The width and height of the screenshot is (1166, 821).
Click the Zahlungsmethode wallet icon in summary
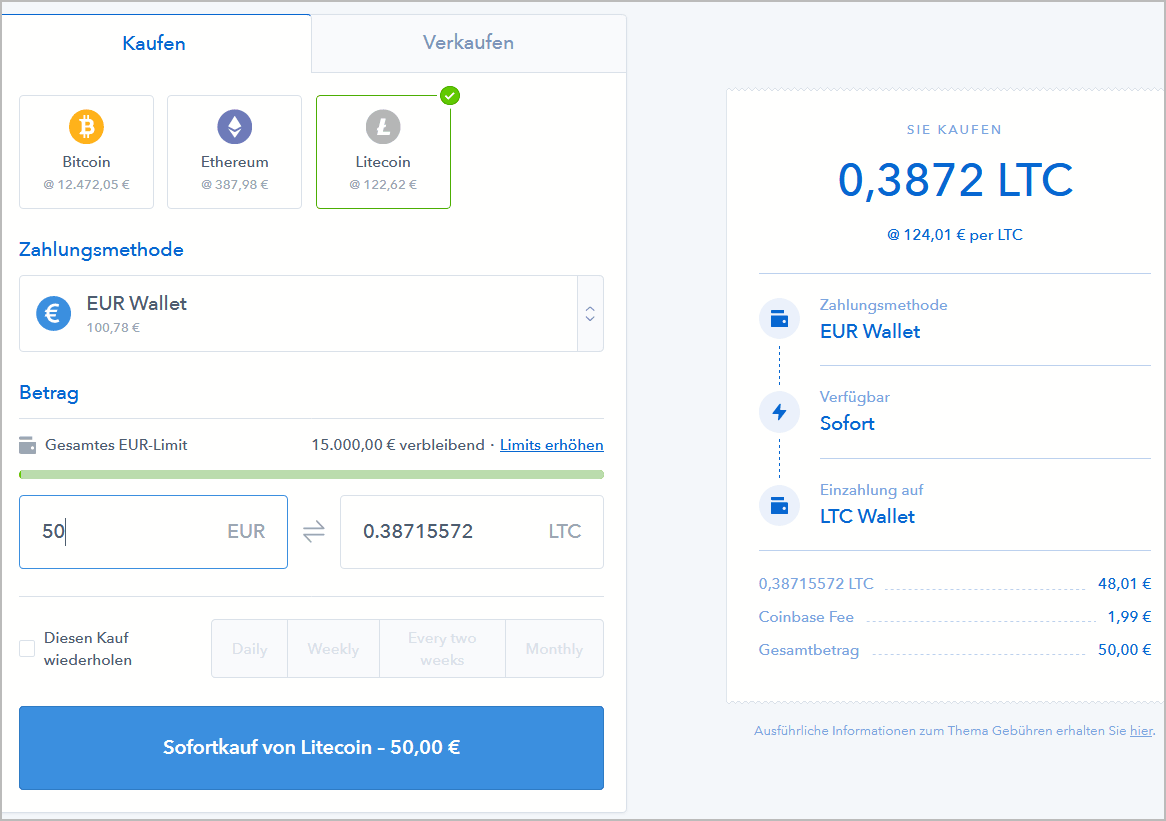click(779, 319)
